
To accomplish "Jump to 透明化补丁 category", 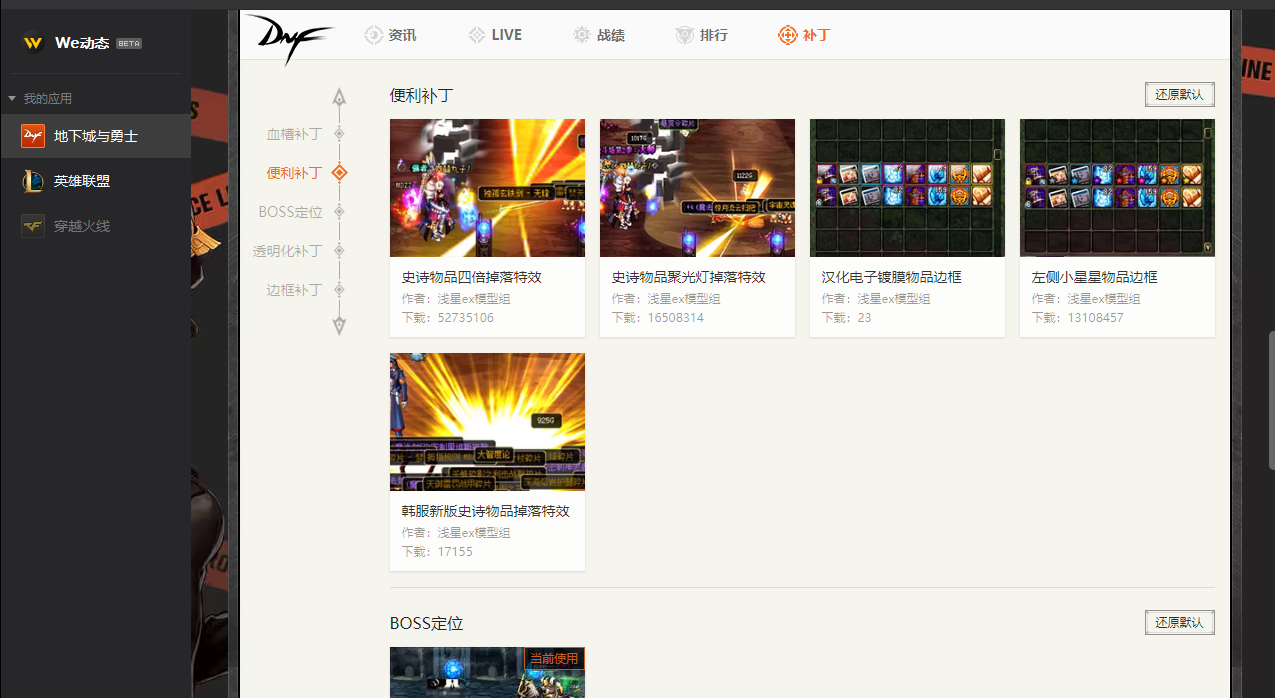I will tap(287, 251).
